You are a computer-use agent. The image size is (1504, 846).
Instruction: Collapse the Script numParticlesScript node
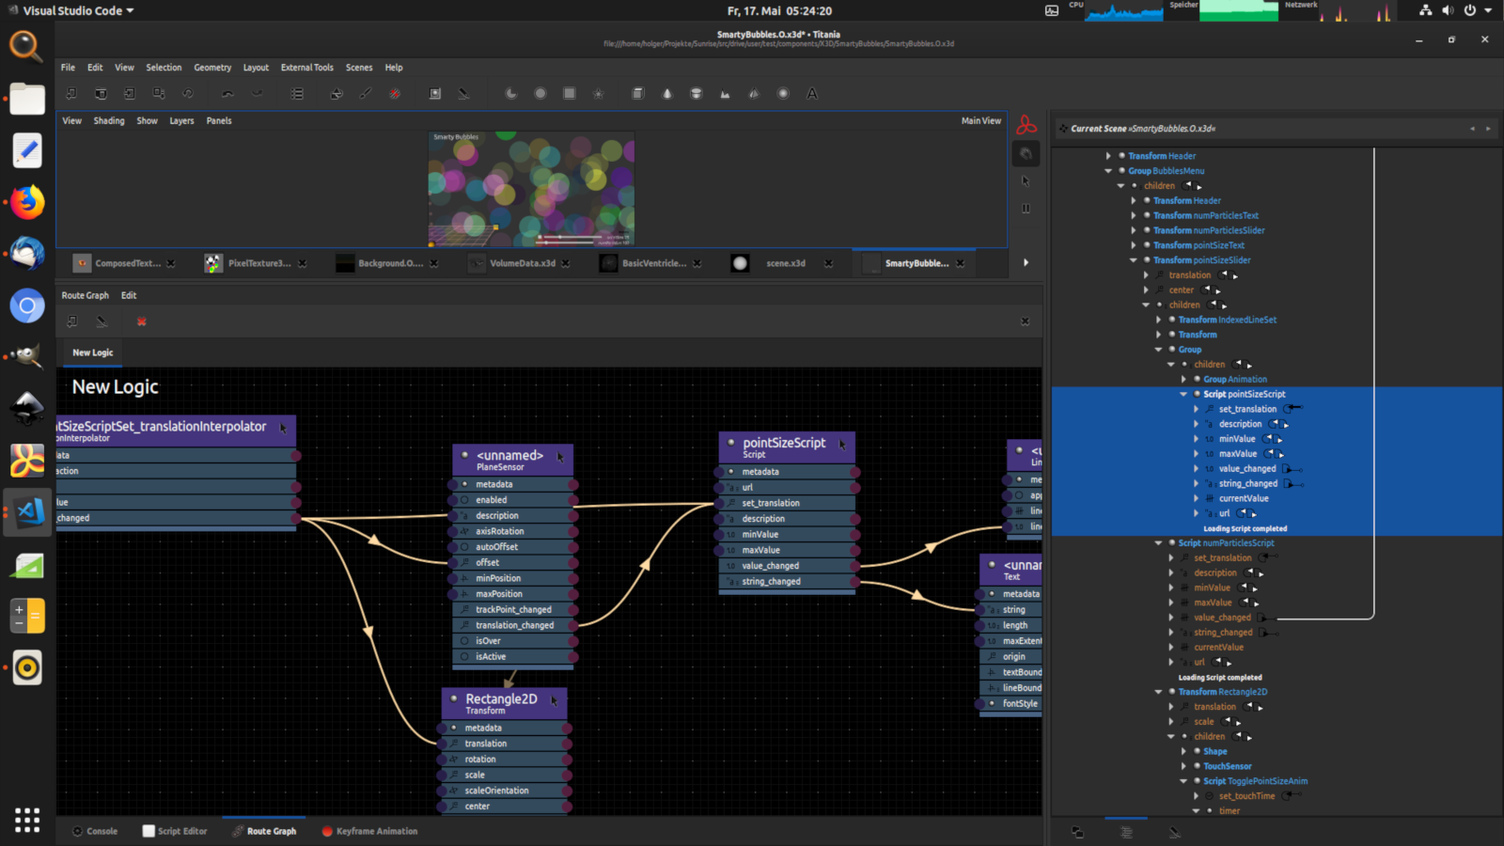click(x=1157, y=542)
